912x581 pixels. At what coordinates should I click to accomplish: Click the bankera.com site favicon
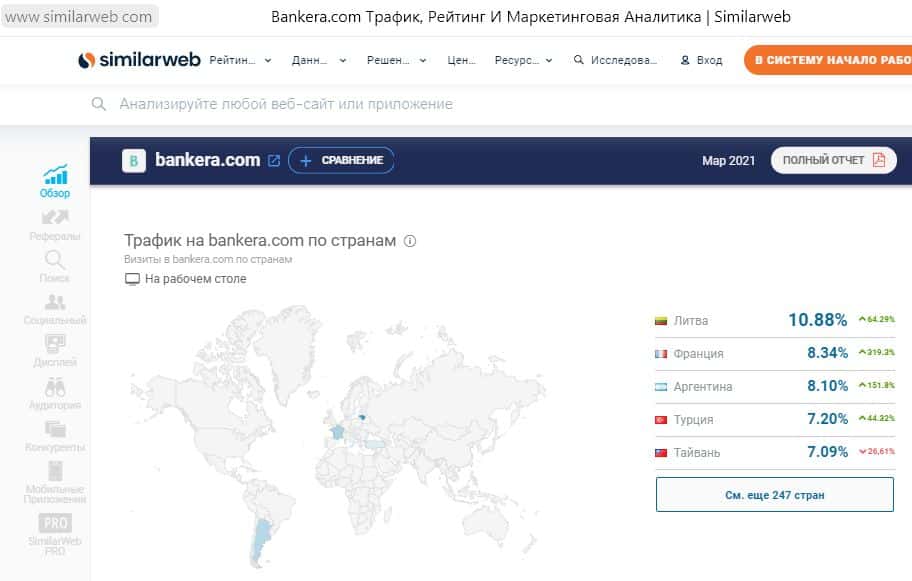click(134, 161)
